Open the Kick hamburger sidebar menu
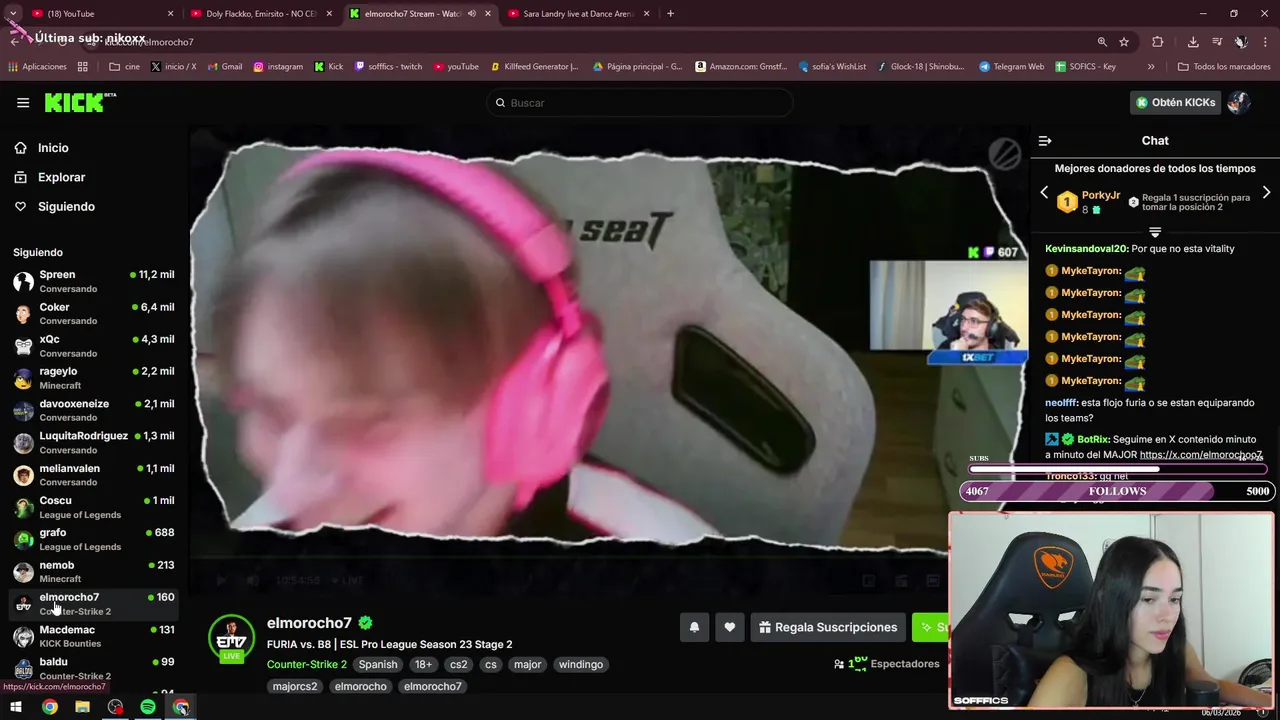This screenshot has height=720, width=1280. (x=23, y=102)
